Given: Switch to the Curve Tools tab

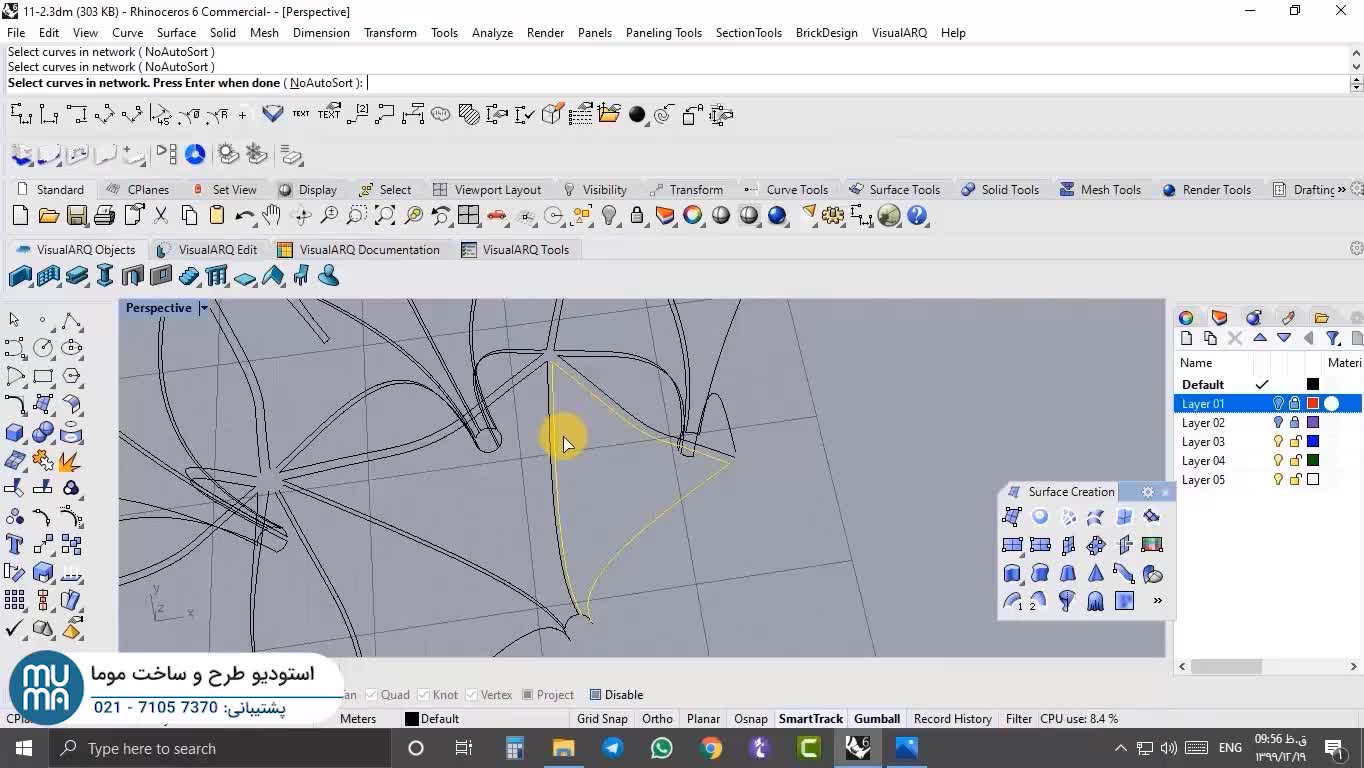Looking at the screenshot, I should point(796,190).
